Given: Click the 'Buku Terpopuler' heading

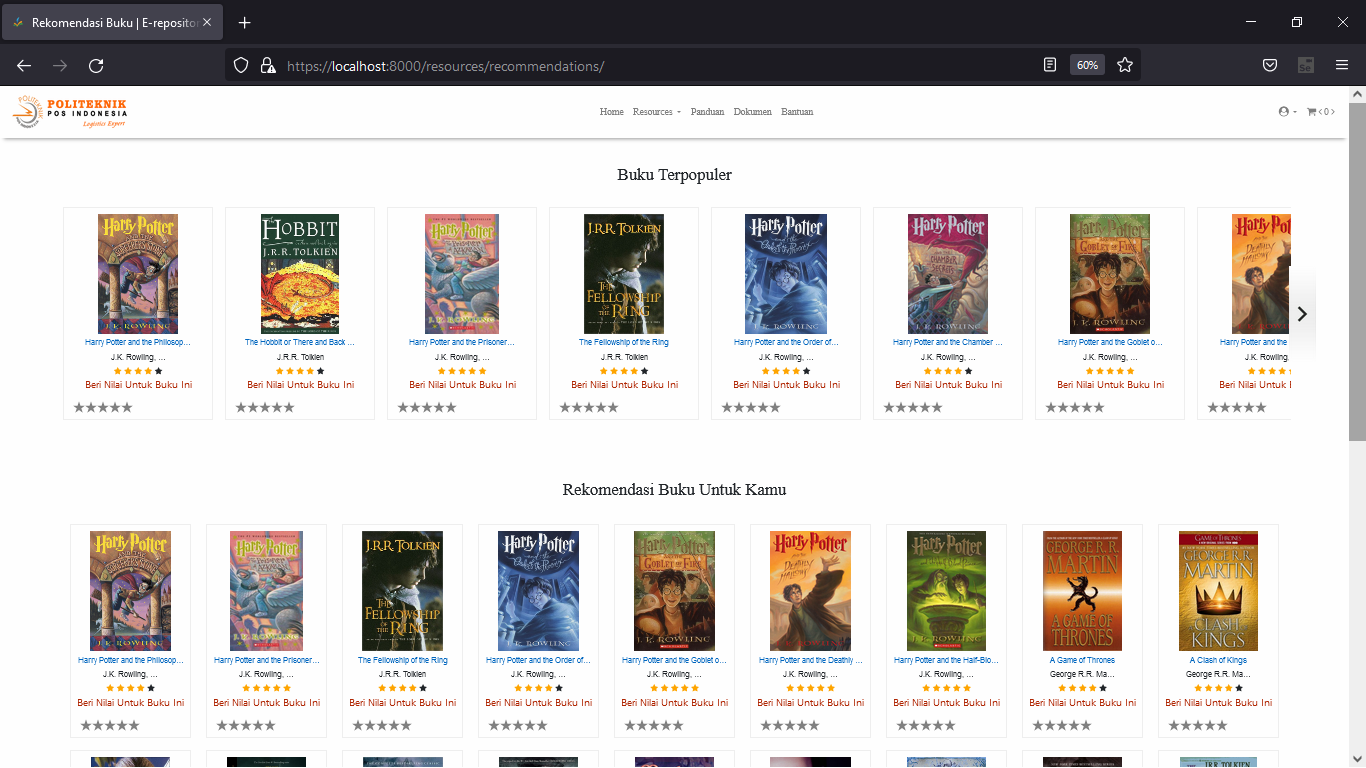Looking at the screenshot, I should [675, 175].
